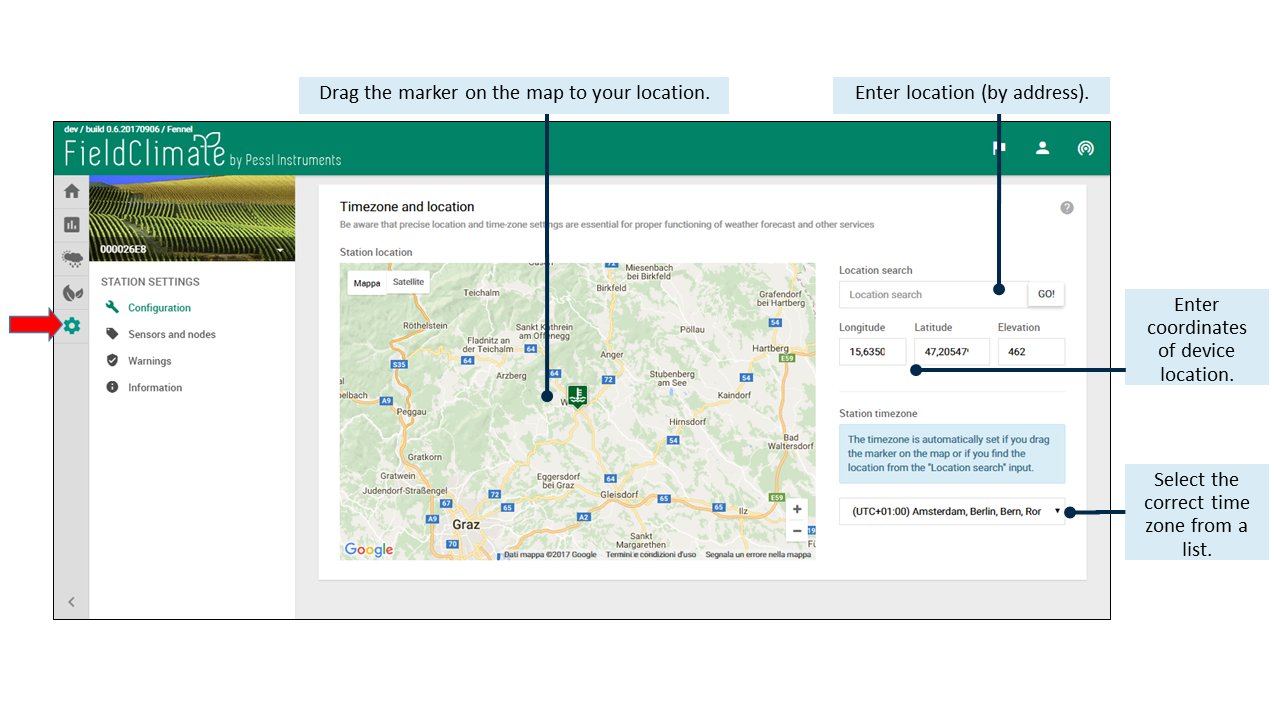The height and width of the screenshot is (720, 1280).
Task: Switch map to Satellite view
Action: click(408, 282)
